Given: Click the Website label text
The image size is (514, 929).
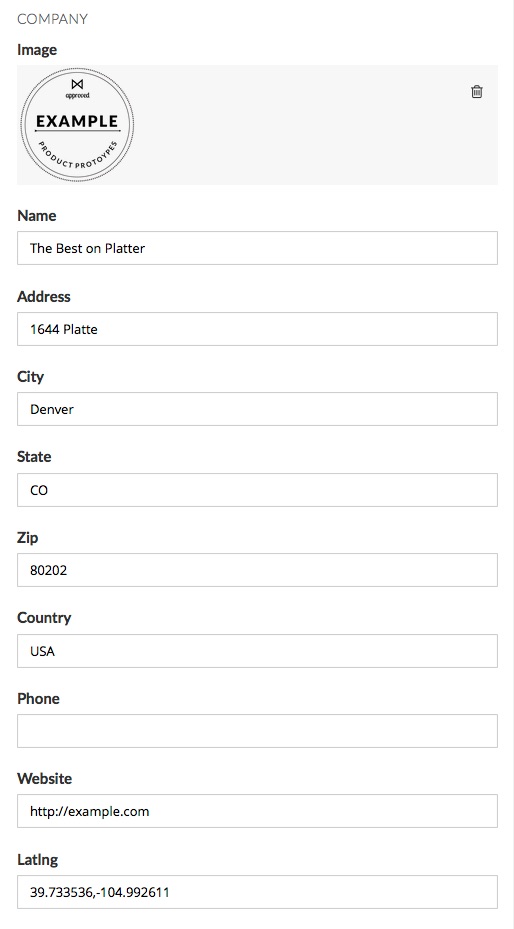Looking at the screenshot, I should 44,779.
